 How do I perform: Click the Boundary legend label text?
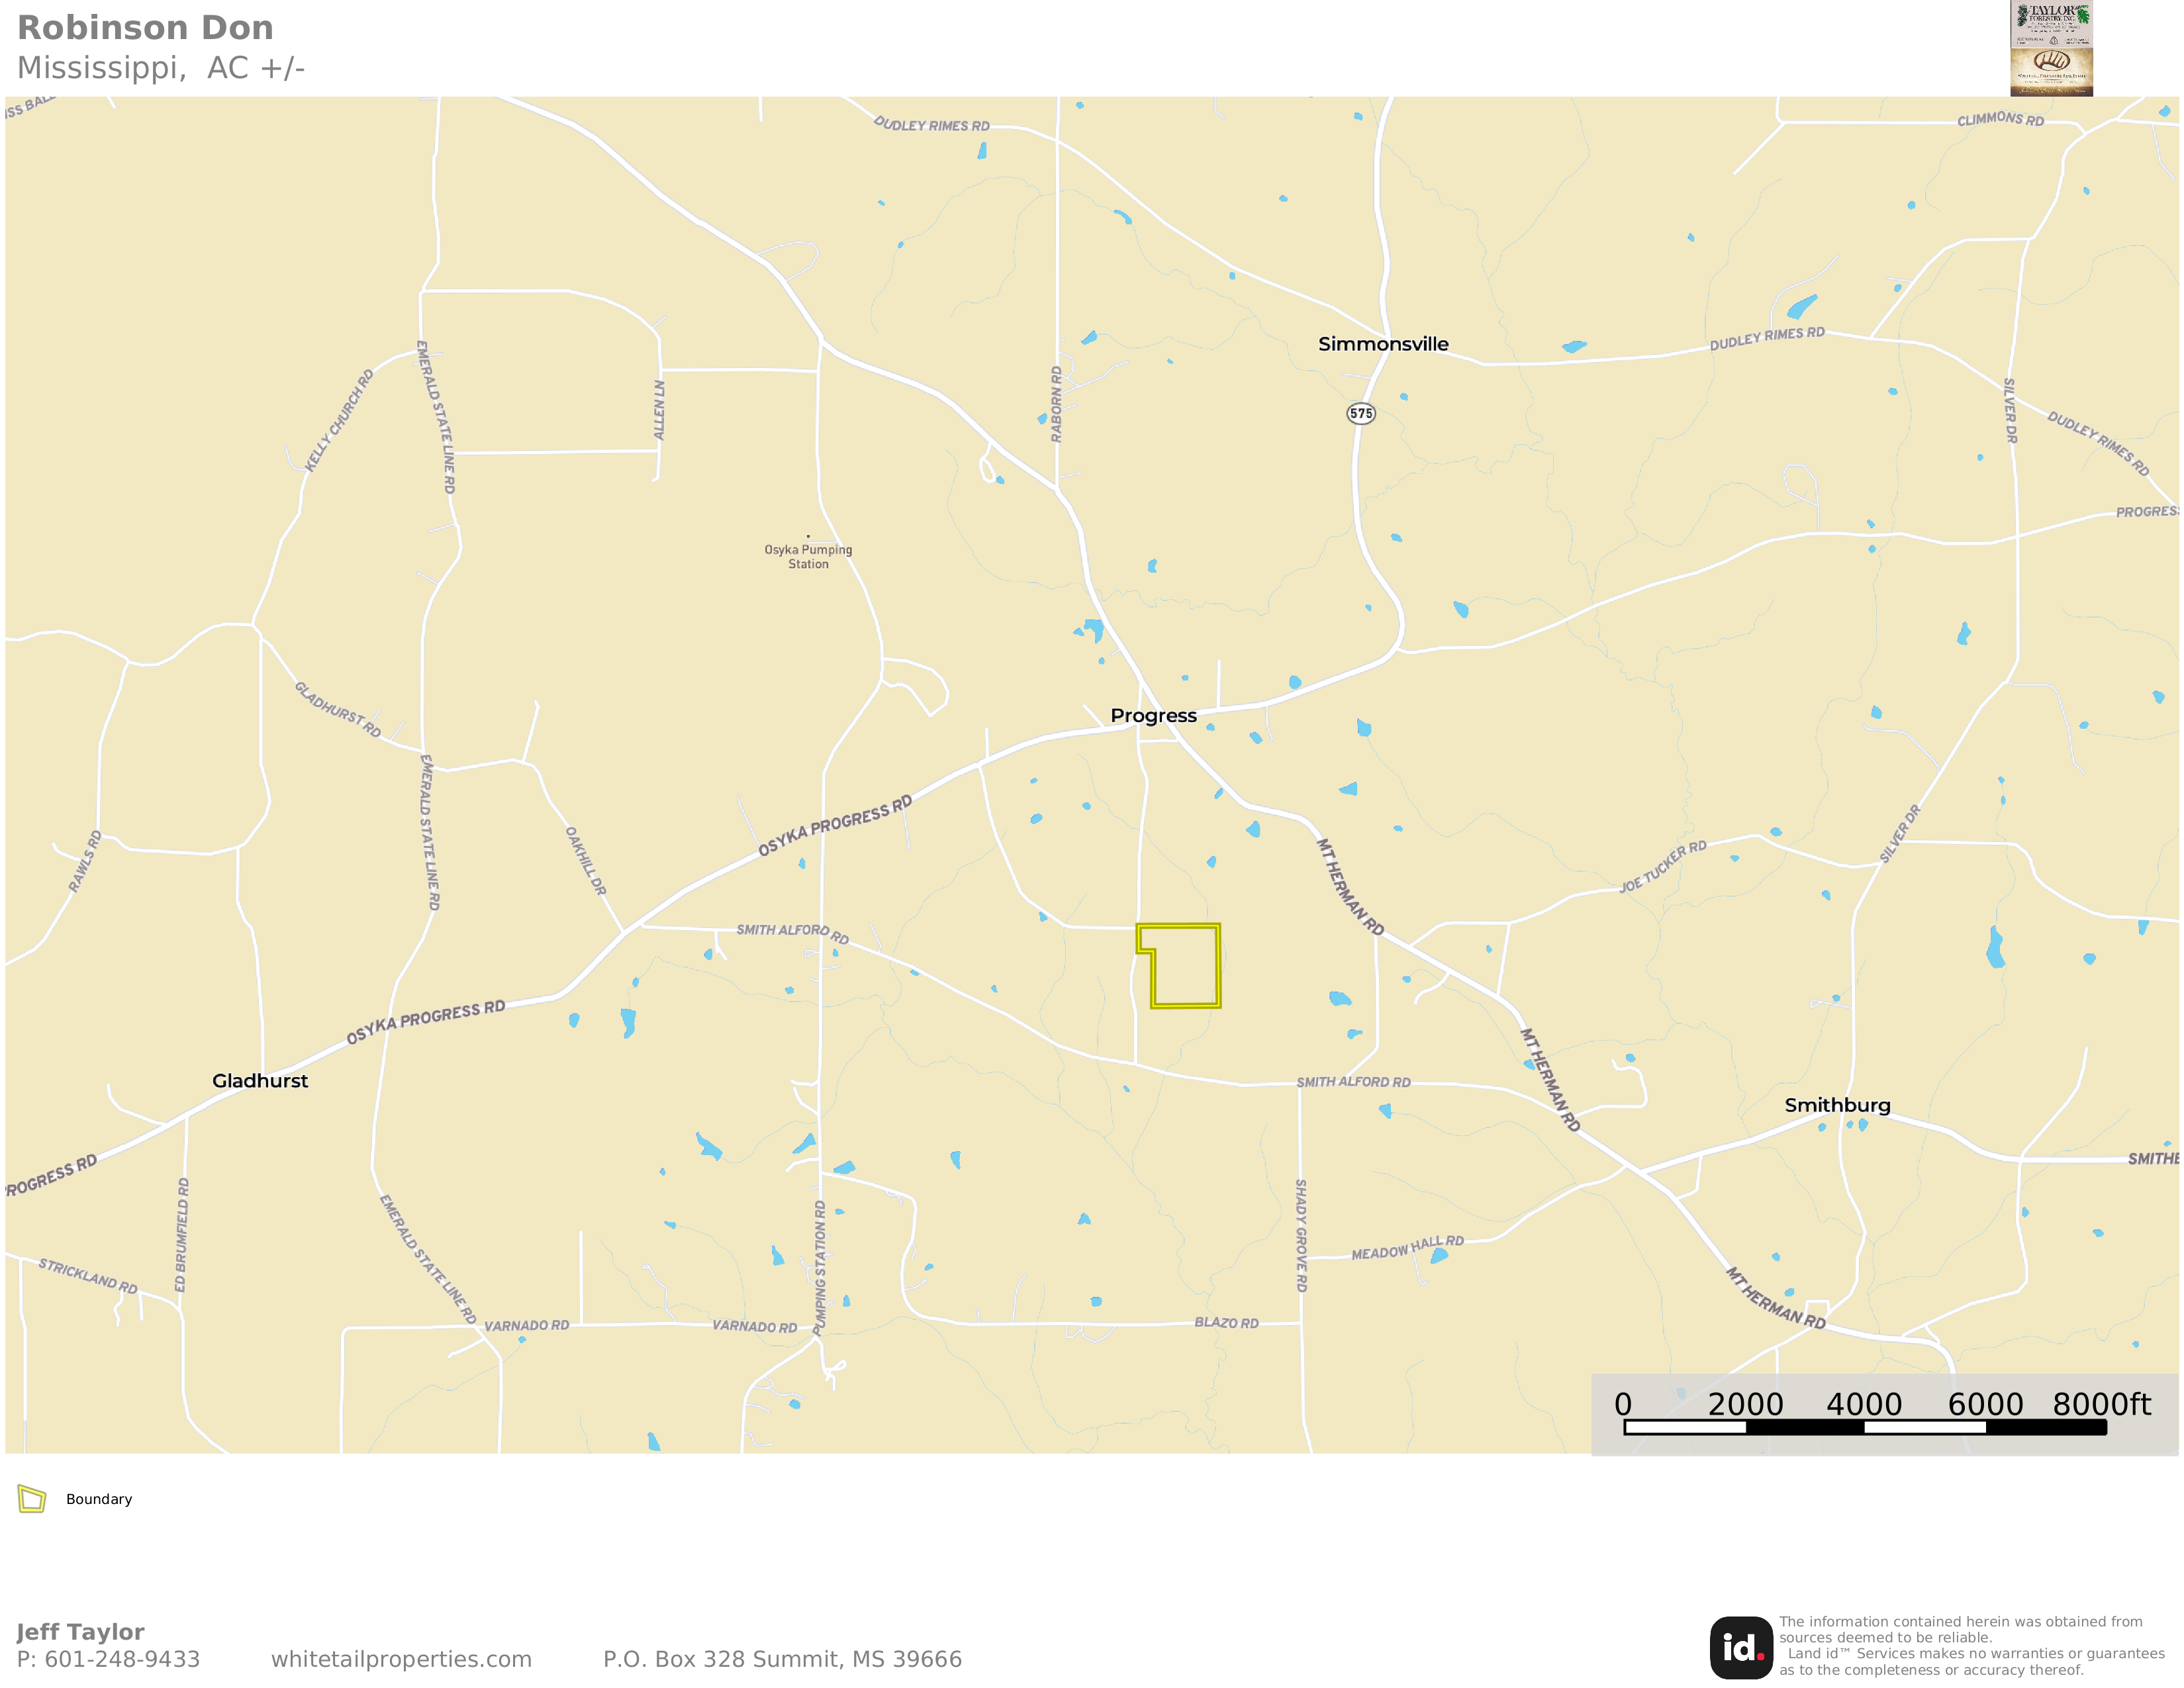coord(99,1499)
